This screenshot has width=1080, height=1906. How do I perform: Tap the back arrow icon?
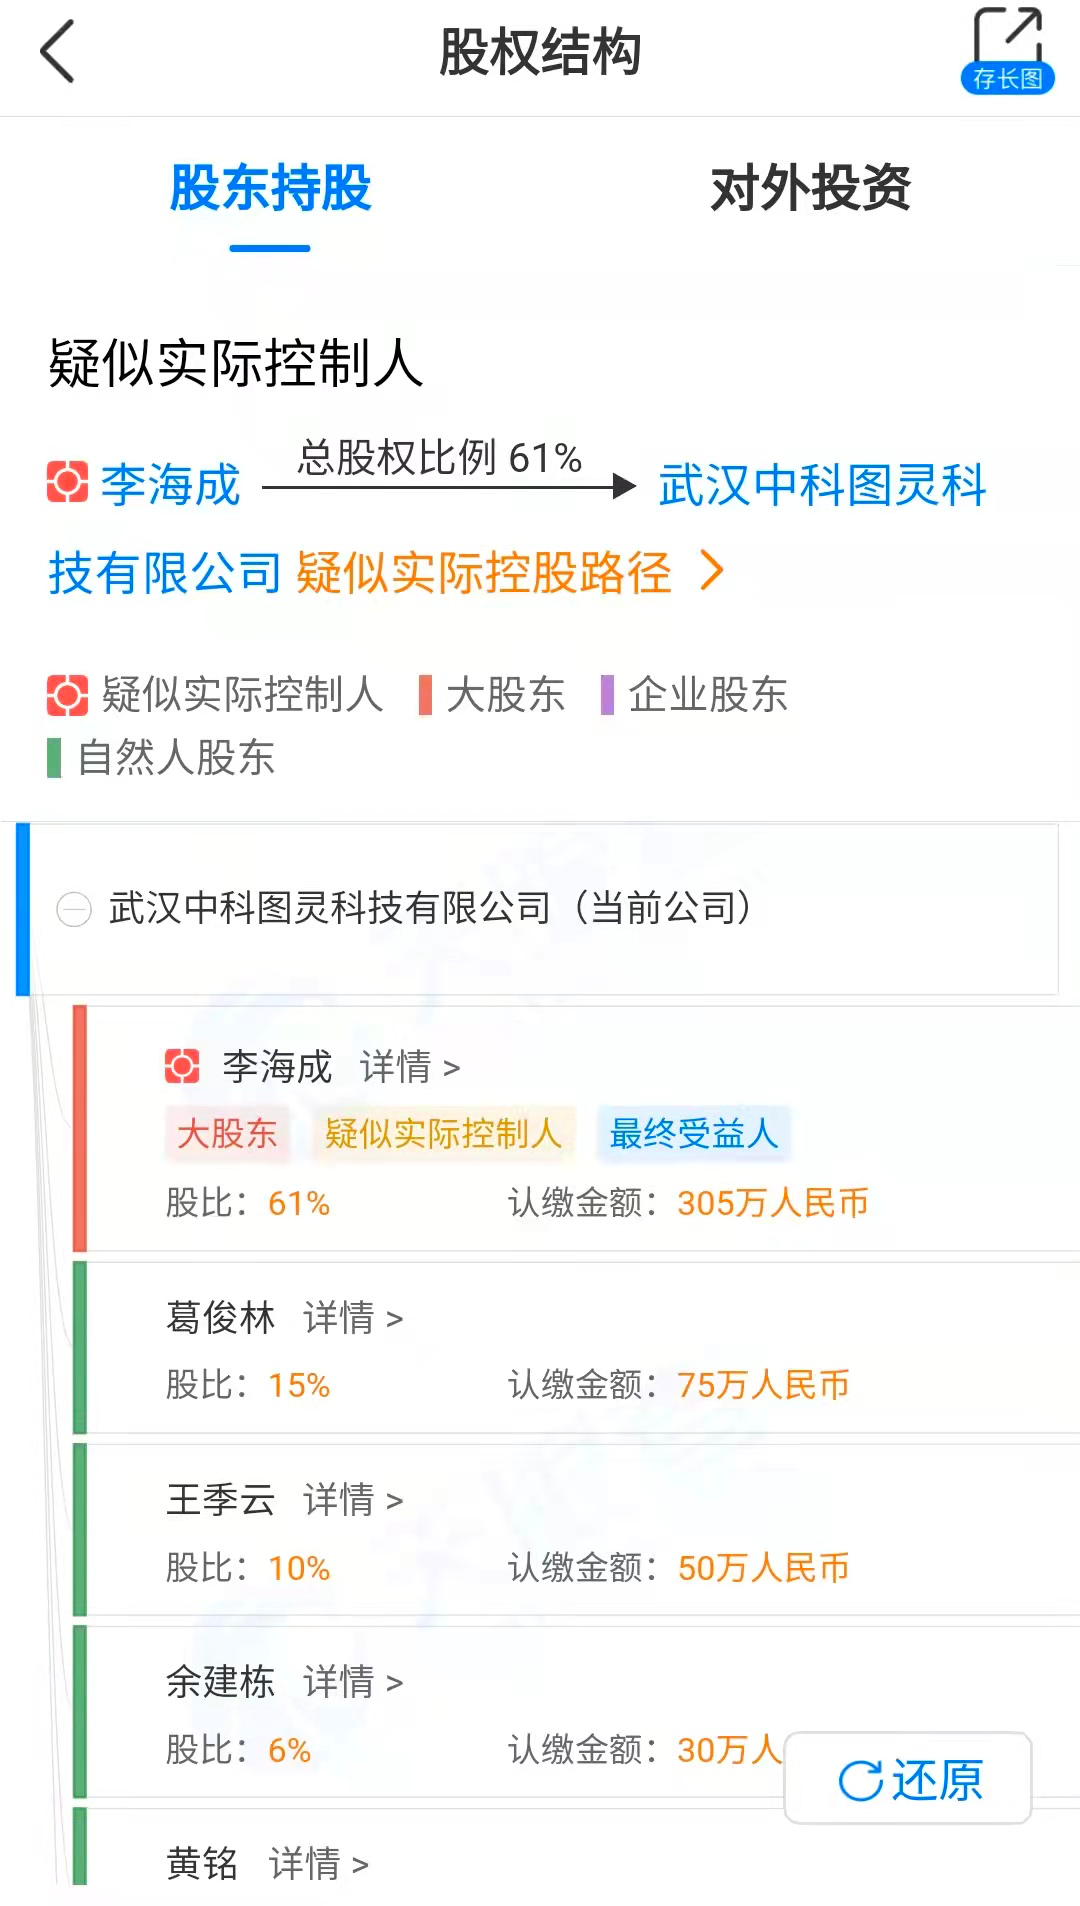click(58, 52)
